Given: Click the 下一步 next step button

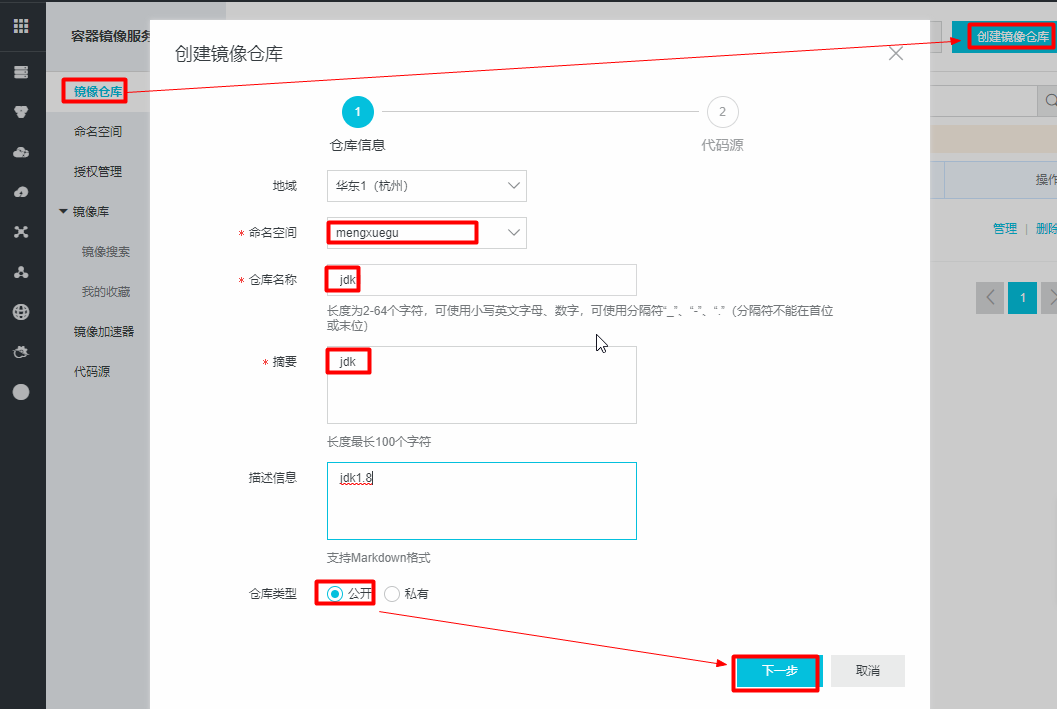Looking at the screenshot, I should 779,671.
